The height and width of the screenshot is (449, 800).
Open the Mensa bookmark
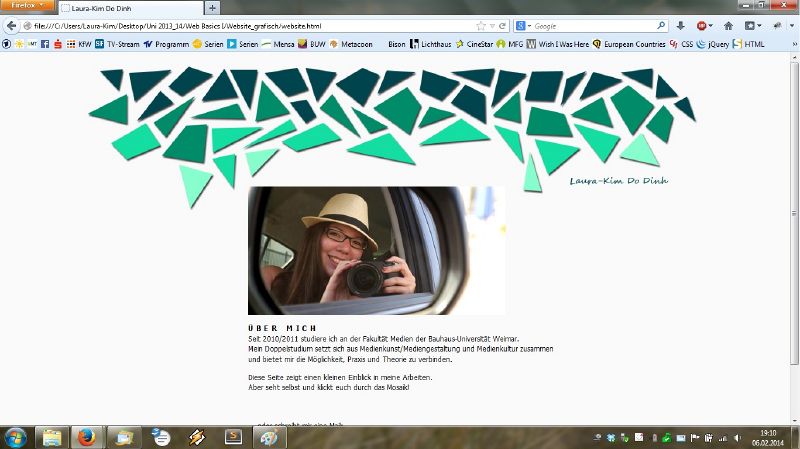click(x=278, y=44)
